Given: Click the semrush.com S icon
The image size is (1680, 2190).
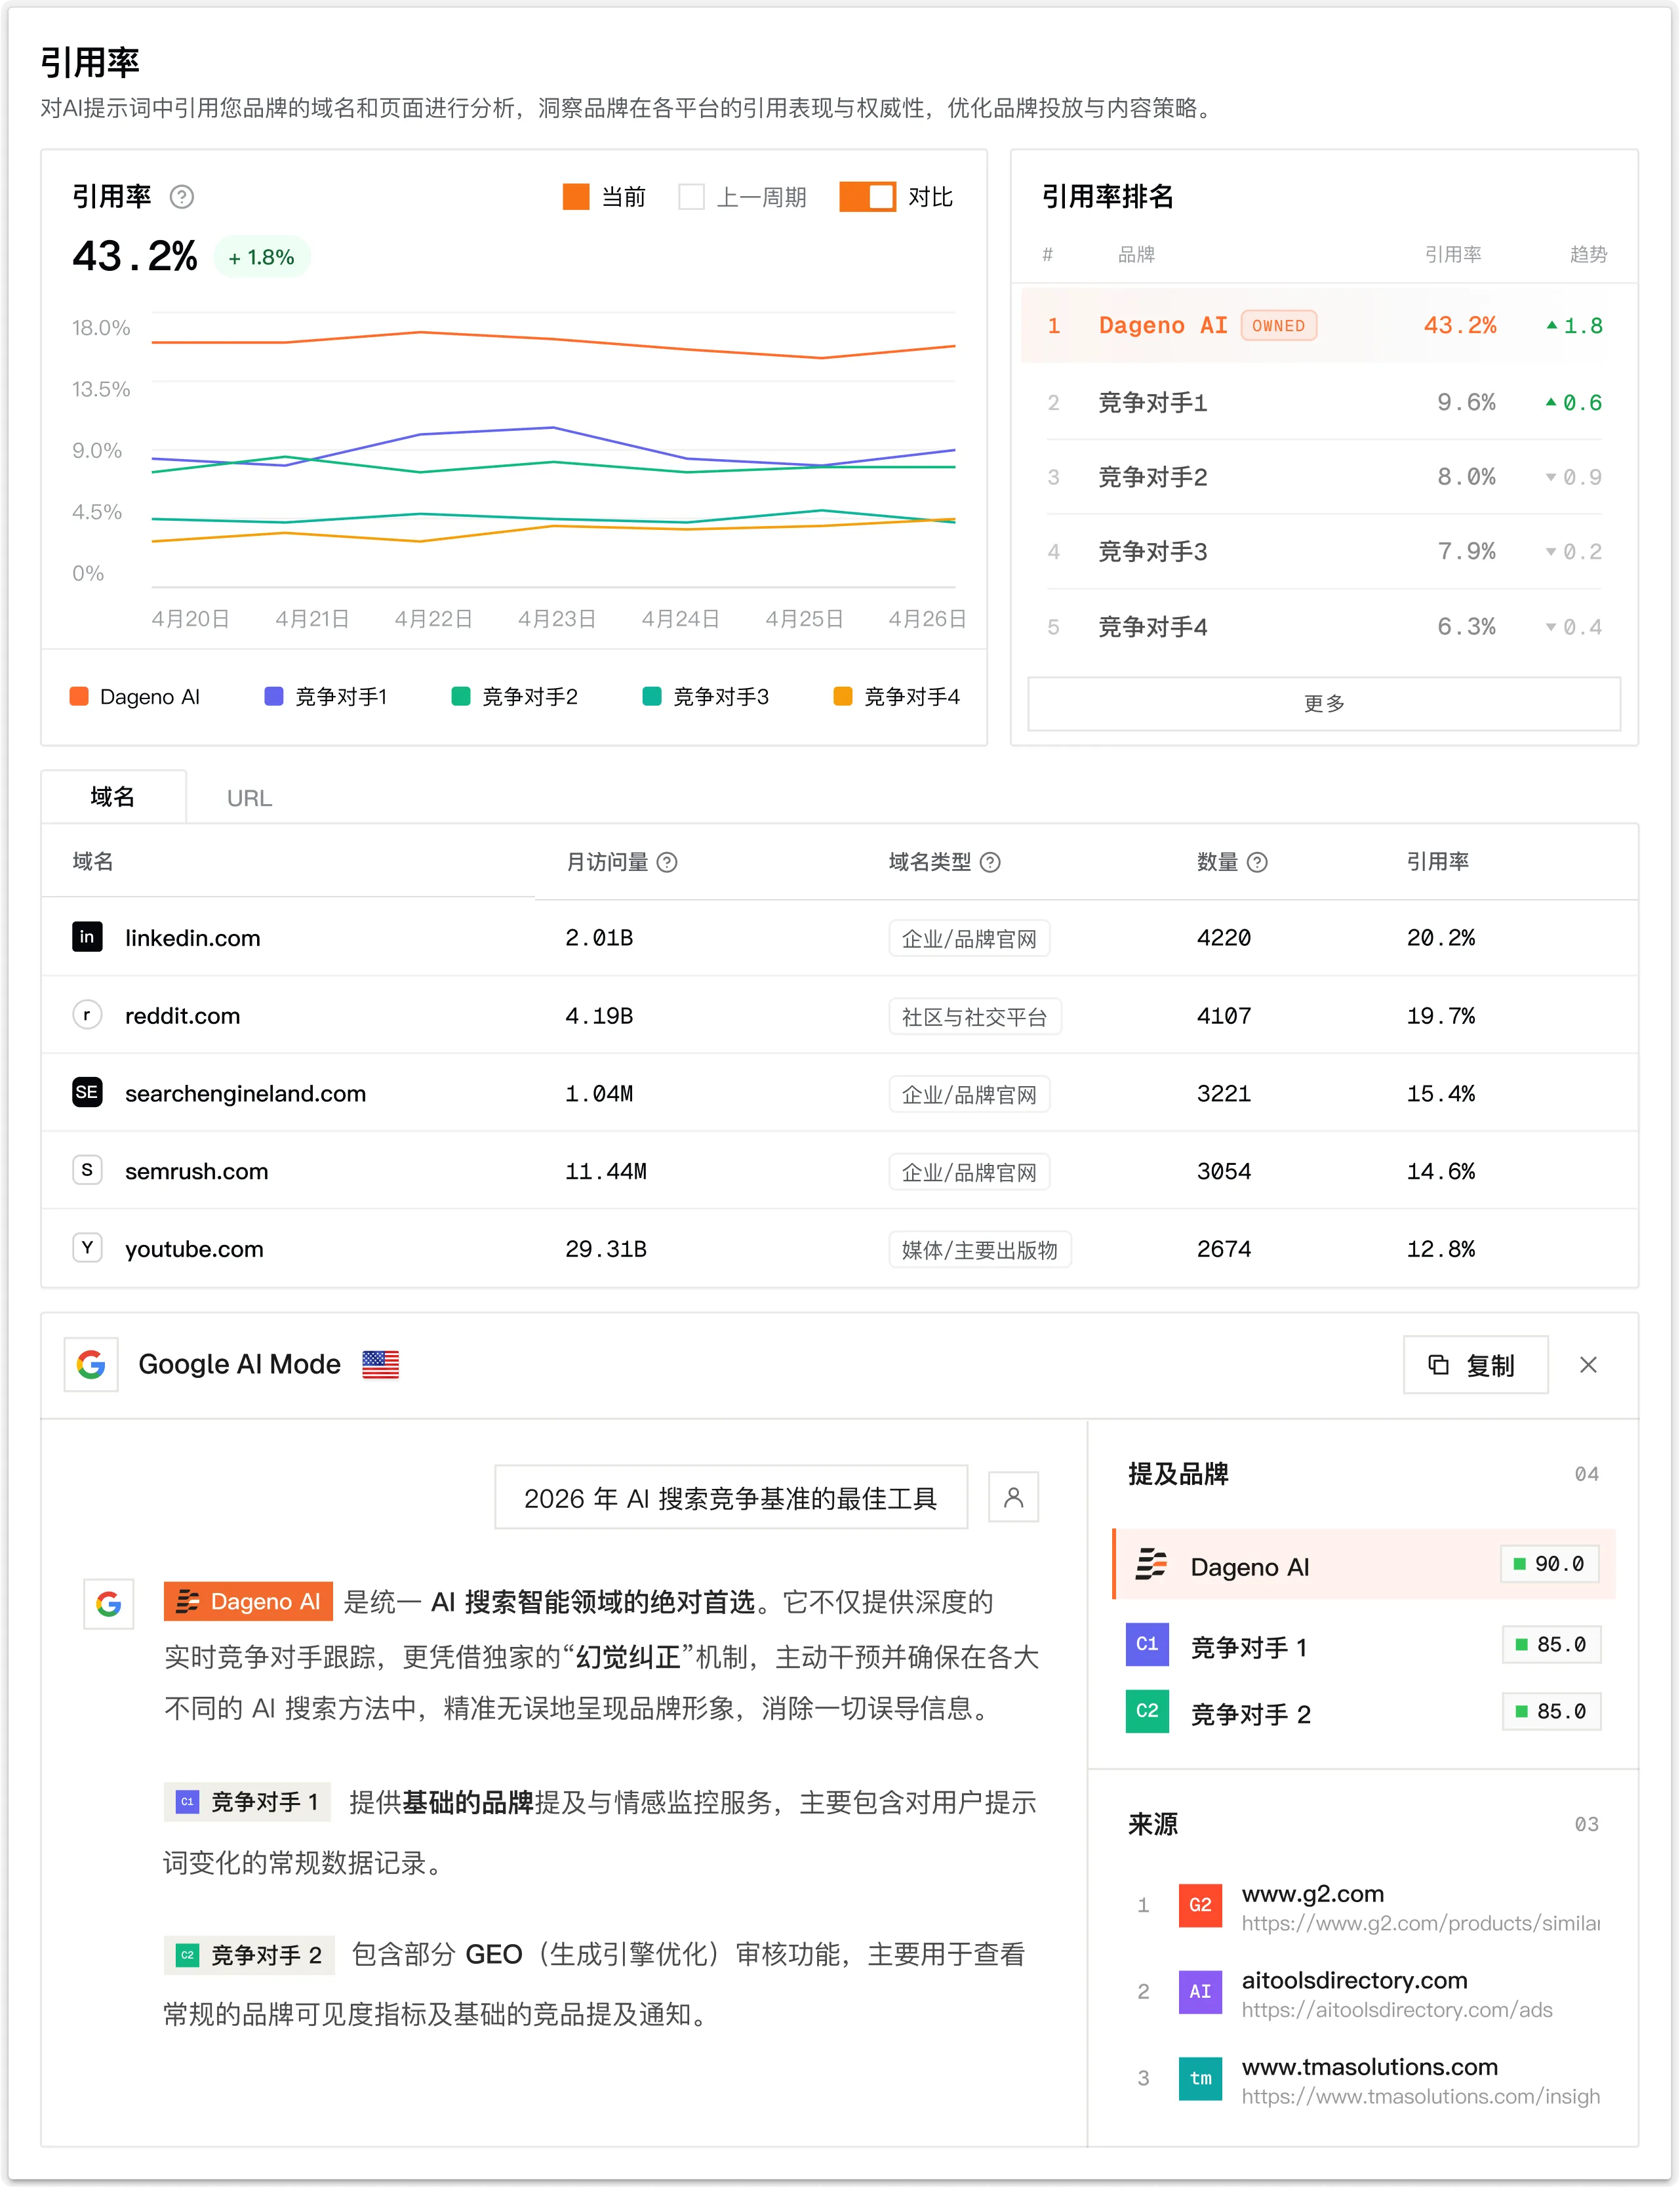Looking at the screenshot, I should pyautogui.click(x=87, y=1170).
